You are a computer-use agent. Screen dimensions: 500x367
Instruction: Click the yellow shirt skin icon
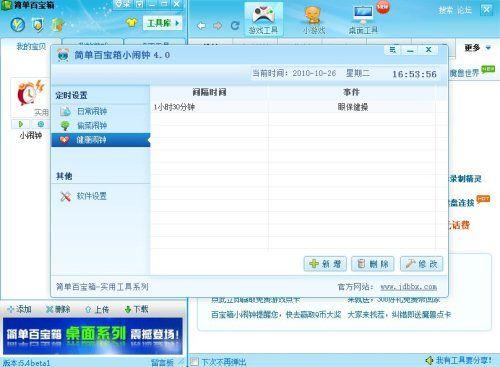pyautogui.click(x=131, y=23)
